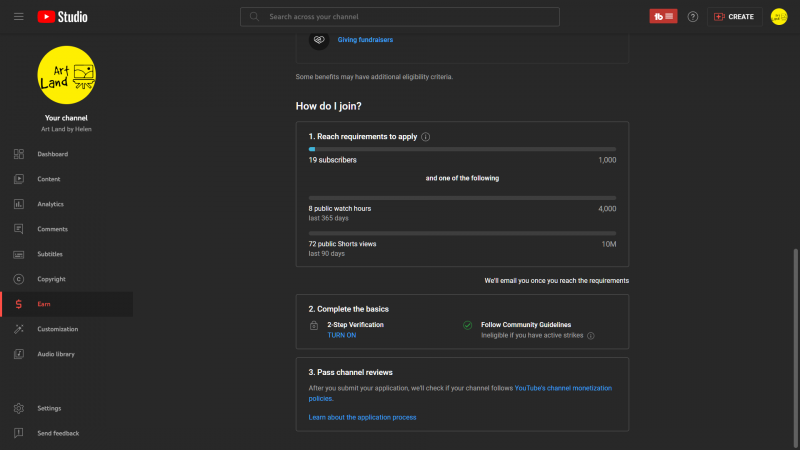Turn on 2-Step Verification
800x450 pixels.
coord(342,336)
